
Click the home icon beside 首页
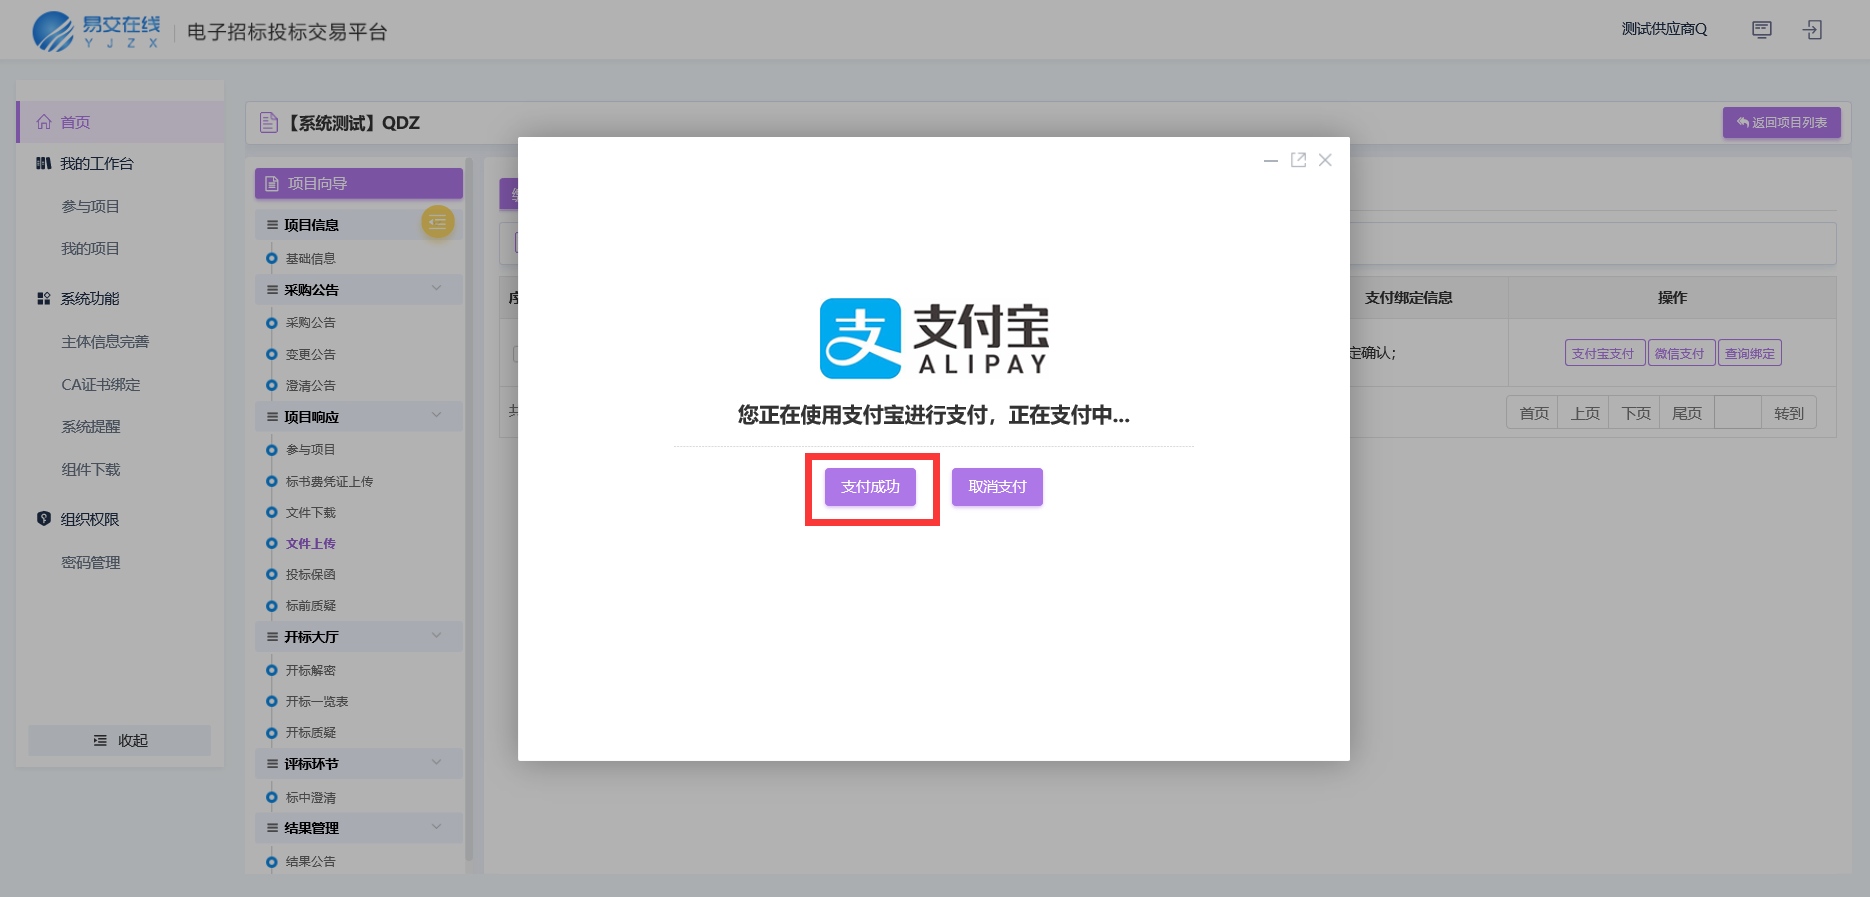tap(44, 122)
